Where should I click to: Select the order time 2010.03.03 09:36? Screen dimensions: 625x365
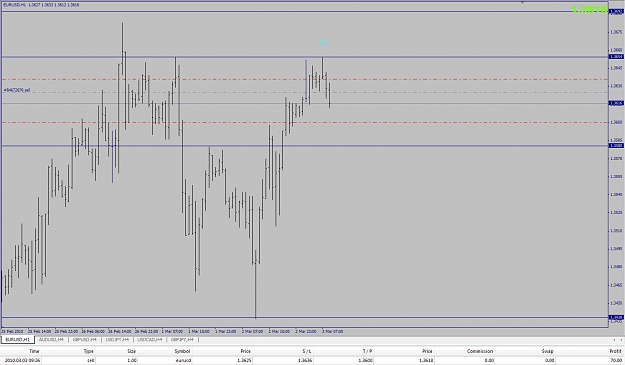click(23, 360)
